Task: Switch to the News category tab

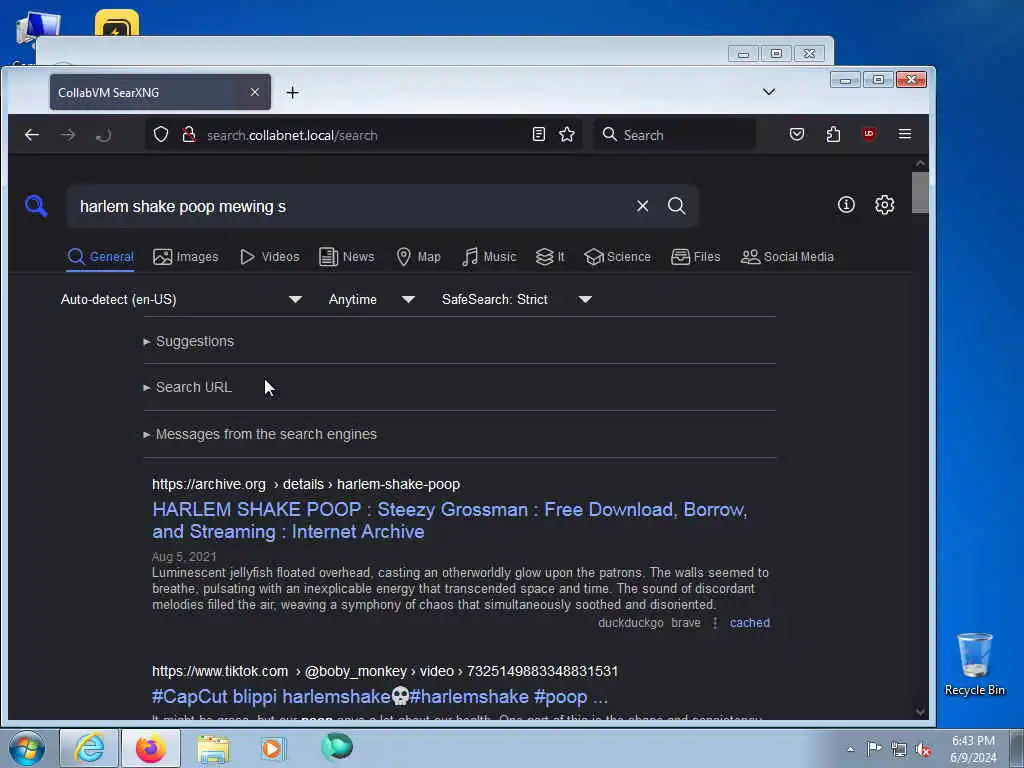Action: [347, 257]
